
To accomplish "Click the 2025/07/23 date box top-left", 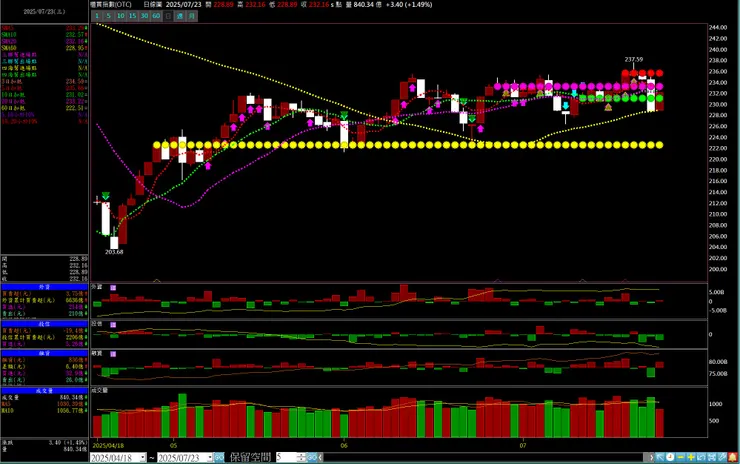I will pos(44,11).
